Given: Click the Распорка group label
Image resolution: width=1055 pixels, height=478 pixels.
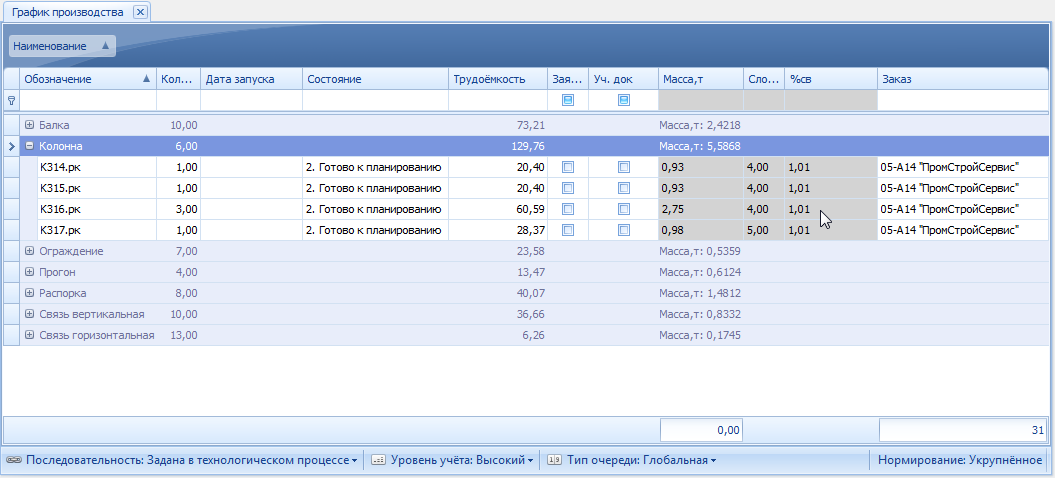Looking at the screenshot, I should (62, 293).
